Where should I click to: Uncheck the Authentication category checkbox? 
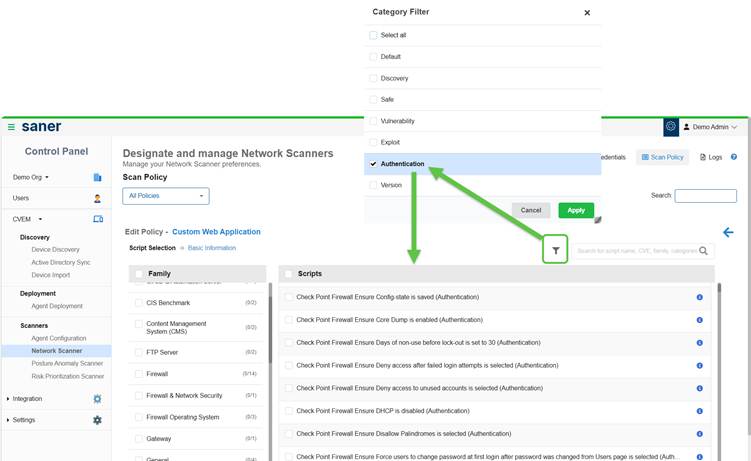coord(373,163)
